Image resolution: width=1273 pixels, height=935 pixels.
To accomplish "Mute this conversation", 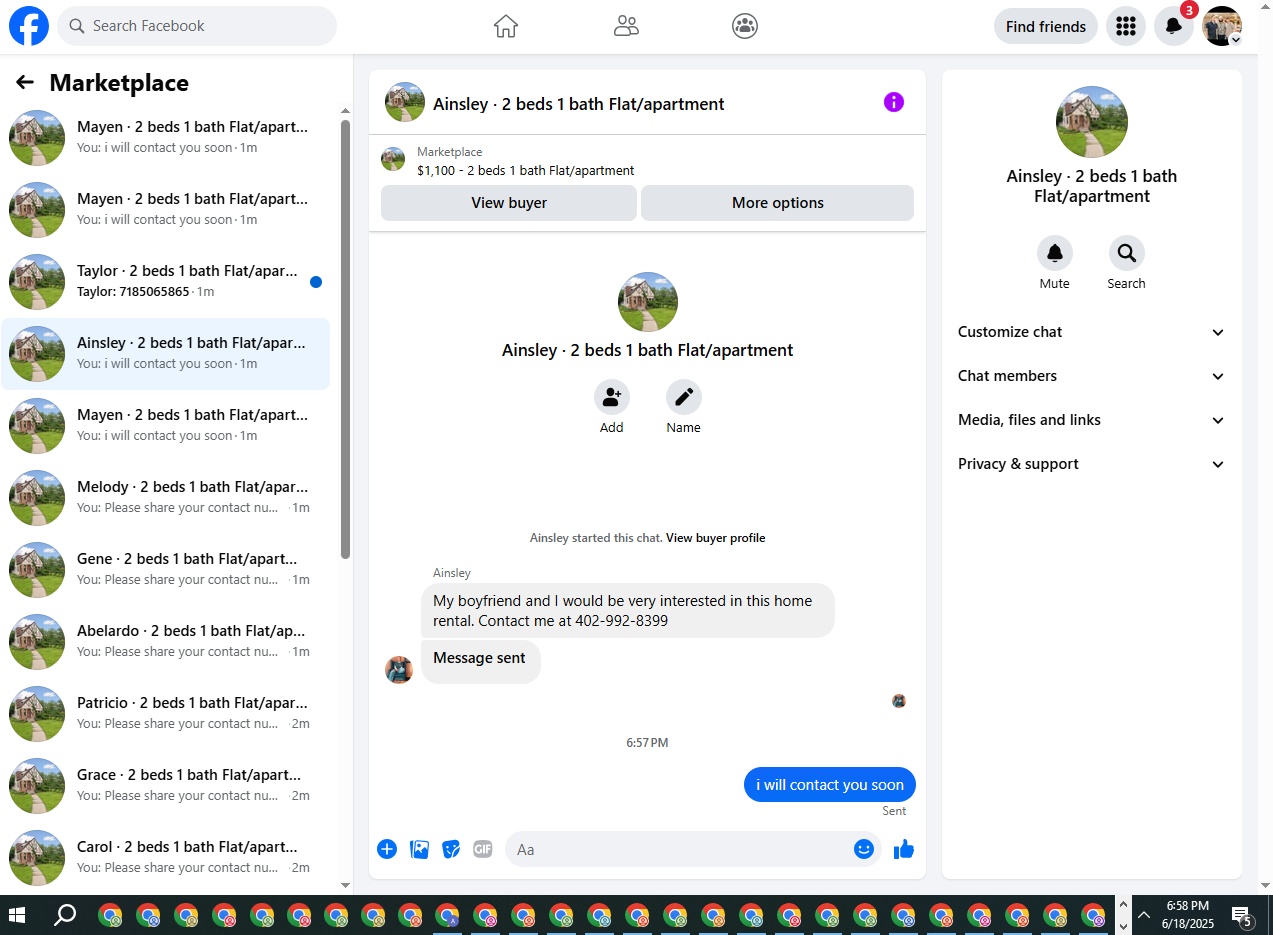I will (1055, 253).
